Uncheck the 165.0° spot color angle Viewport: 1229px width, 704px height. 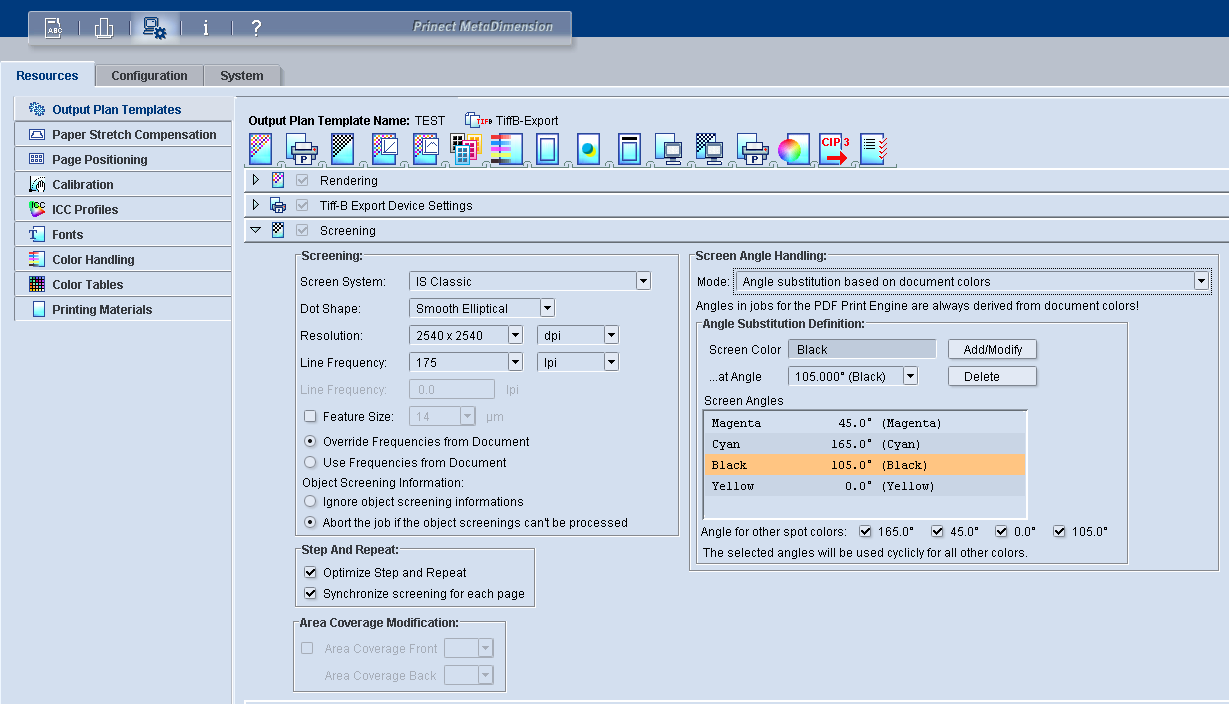865,532
